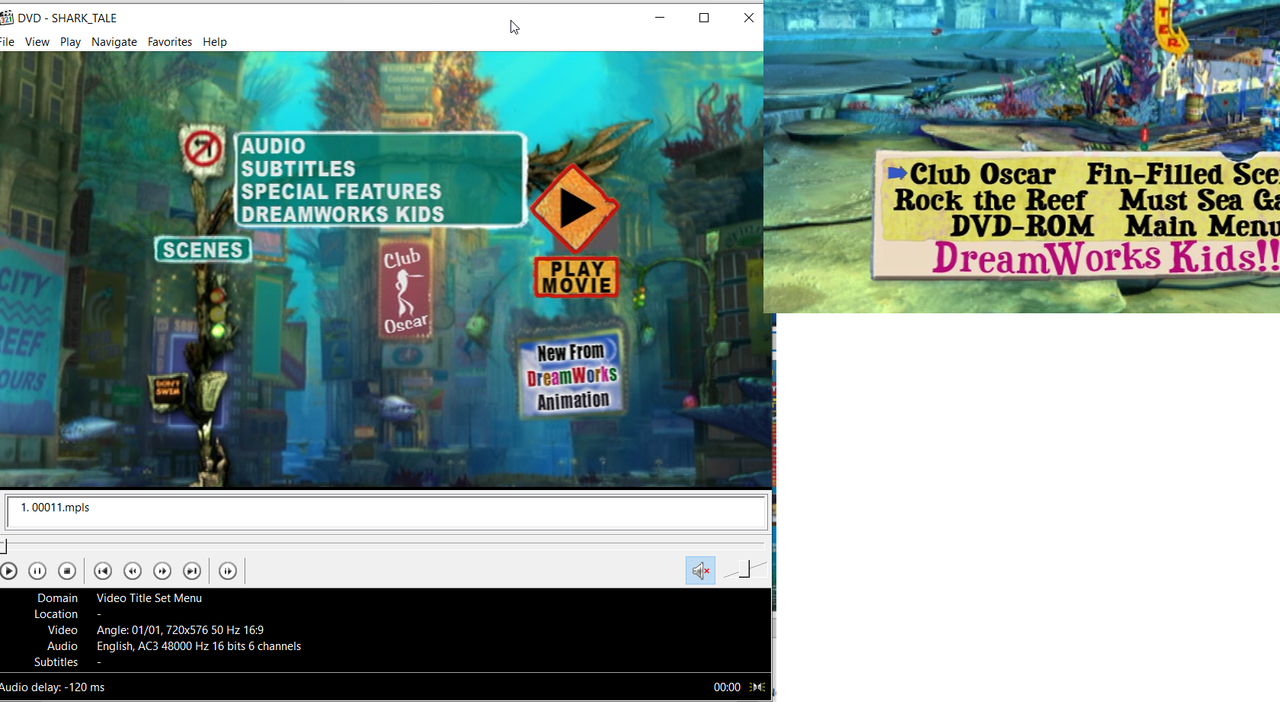The image size is (1280, 702).
Task: Close the DVD player window
Action: tap(748, 18)
